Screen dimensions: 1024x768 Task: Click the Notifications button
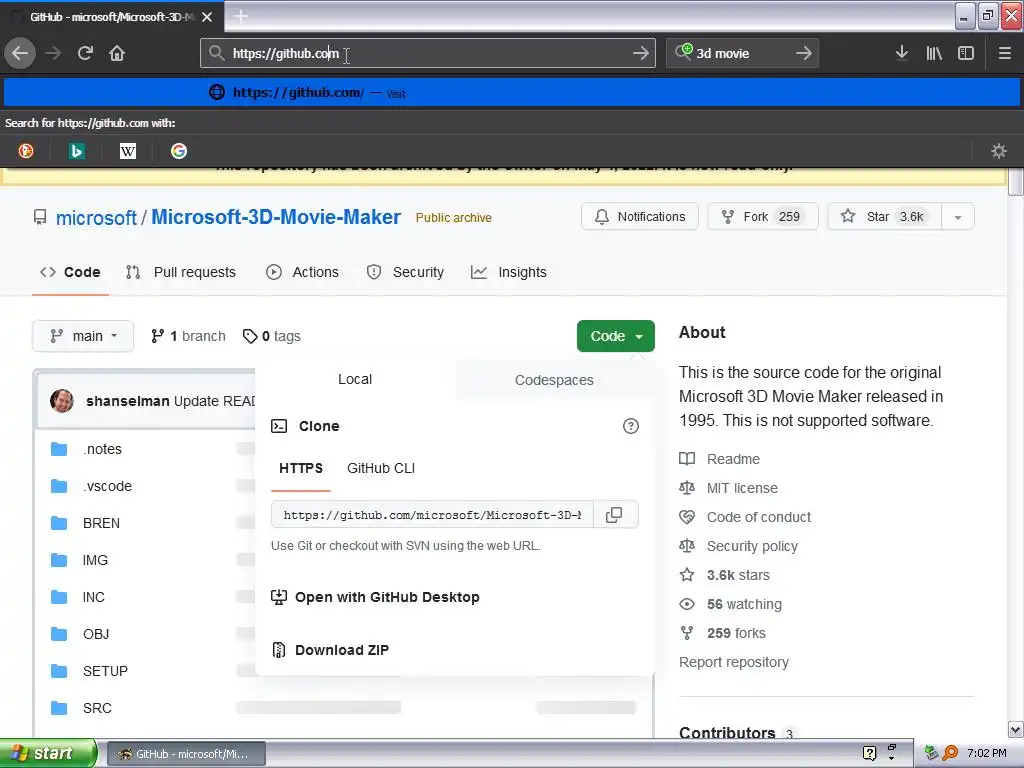point(640,217)
